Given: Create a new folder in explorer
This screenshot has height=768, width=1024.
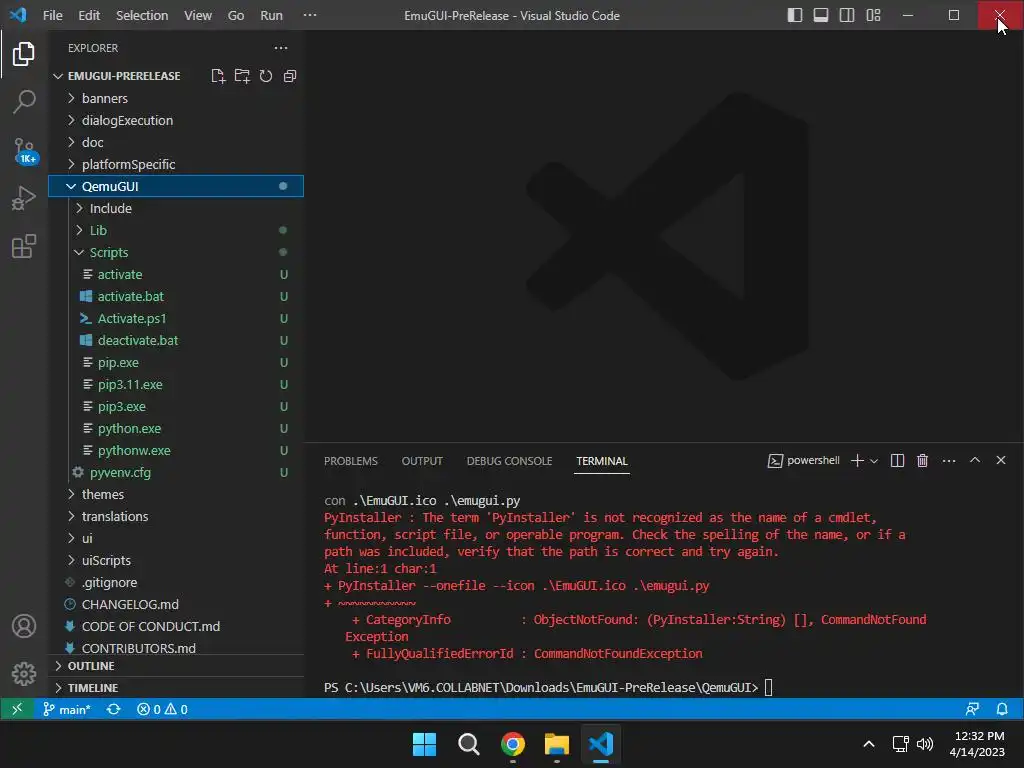Looking at the screenshot, I should (242, 76).
